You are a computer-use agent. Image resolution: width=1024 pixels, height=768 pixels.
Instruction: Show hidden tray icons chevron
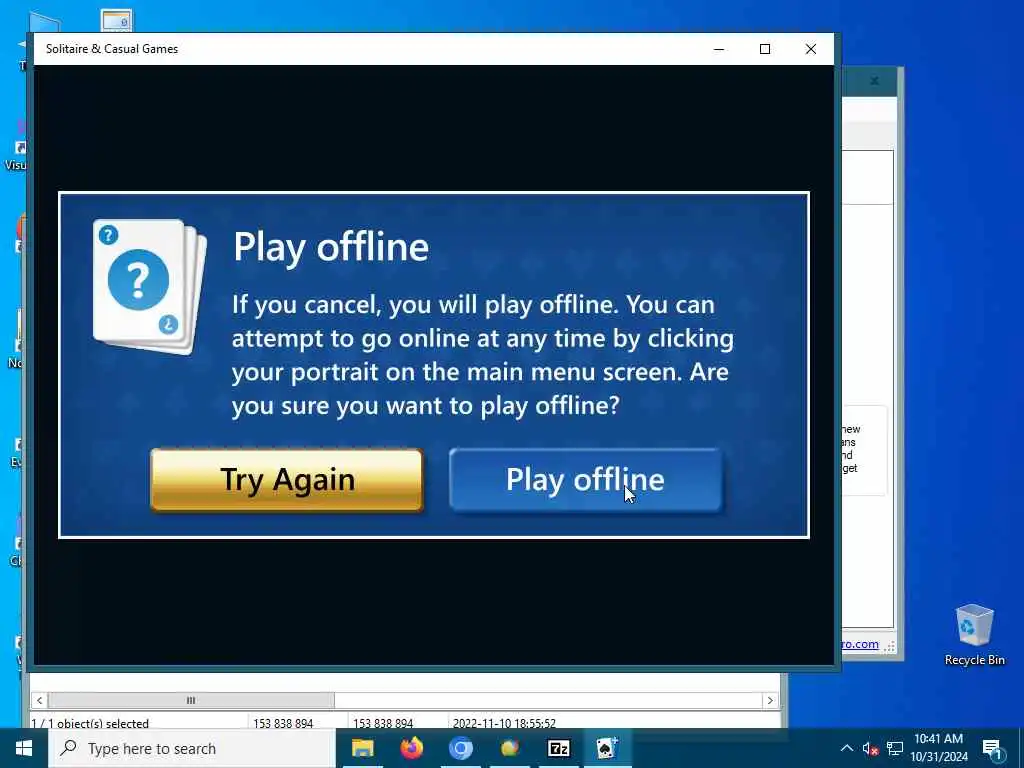846,748
